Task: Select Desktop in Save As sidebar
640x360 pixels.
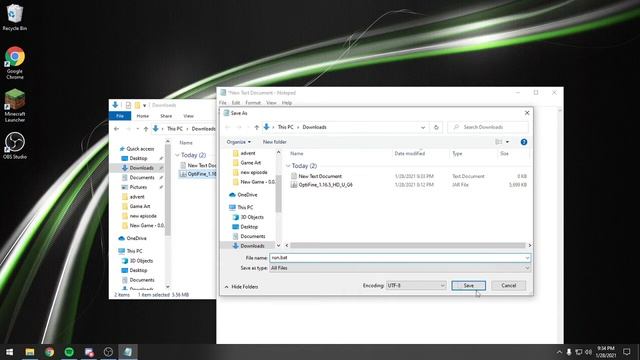Action: (x=249, y=227)
